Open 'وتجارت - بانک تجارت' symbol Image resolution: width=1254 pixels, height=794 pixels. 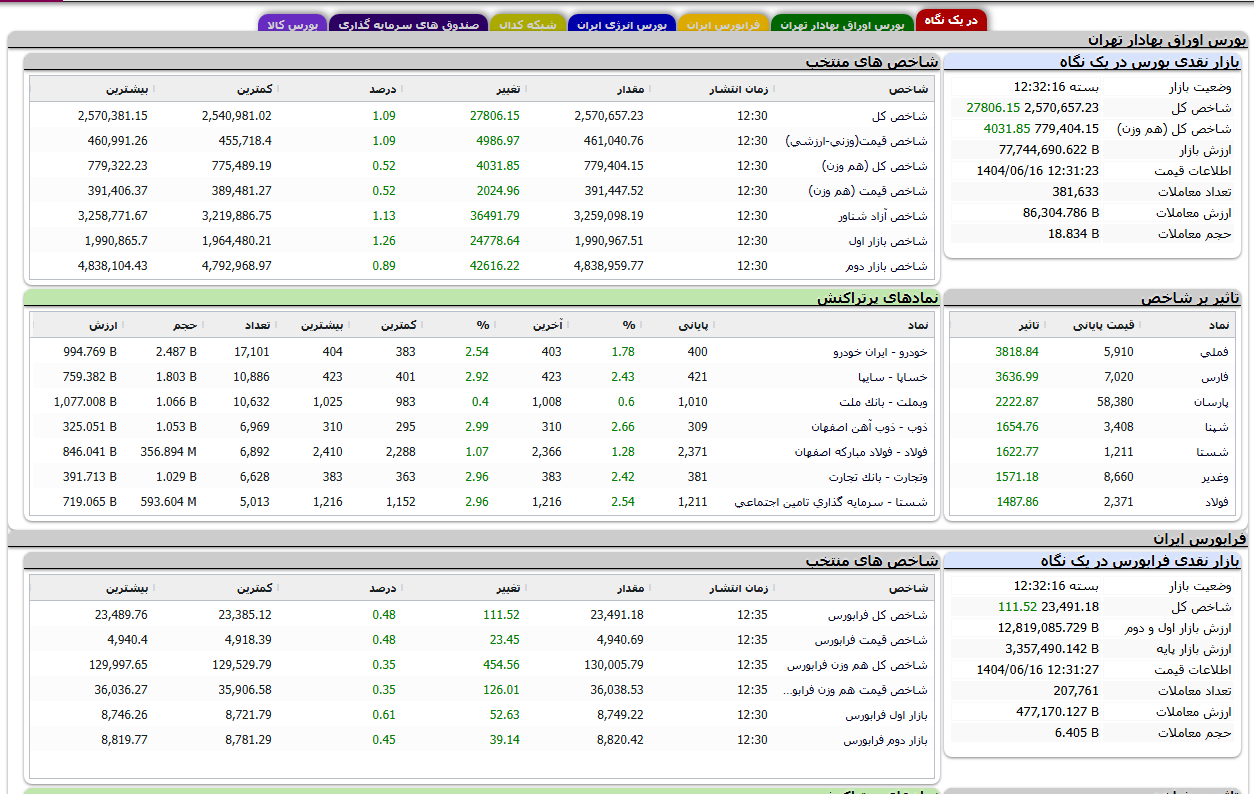pos(879,477)
